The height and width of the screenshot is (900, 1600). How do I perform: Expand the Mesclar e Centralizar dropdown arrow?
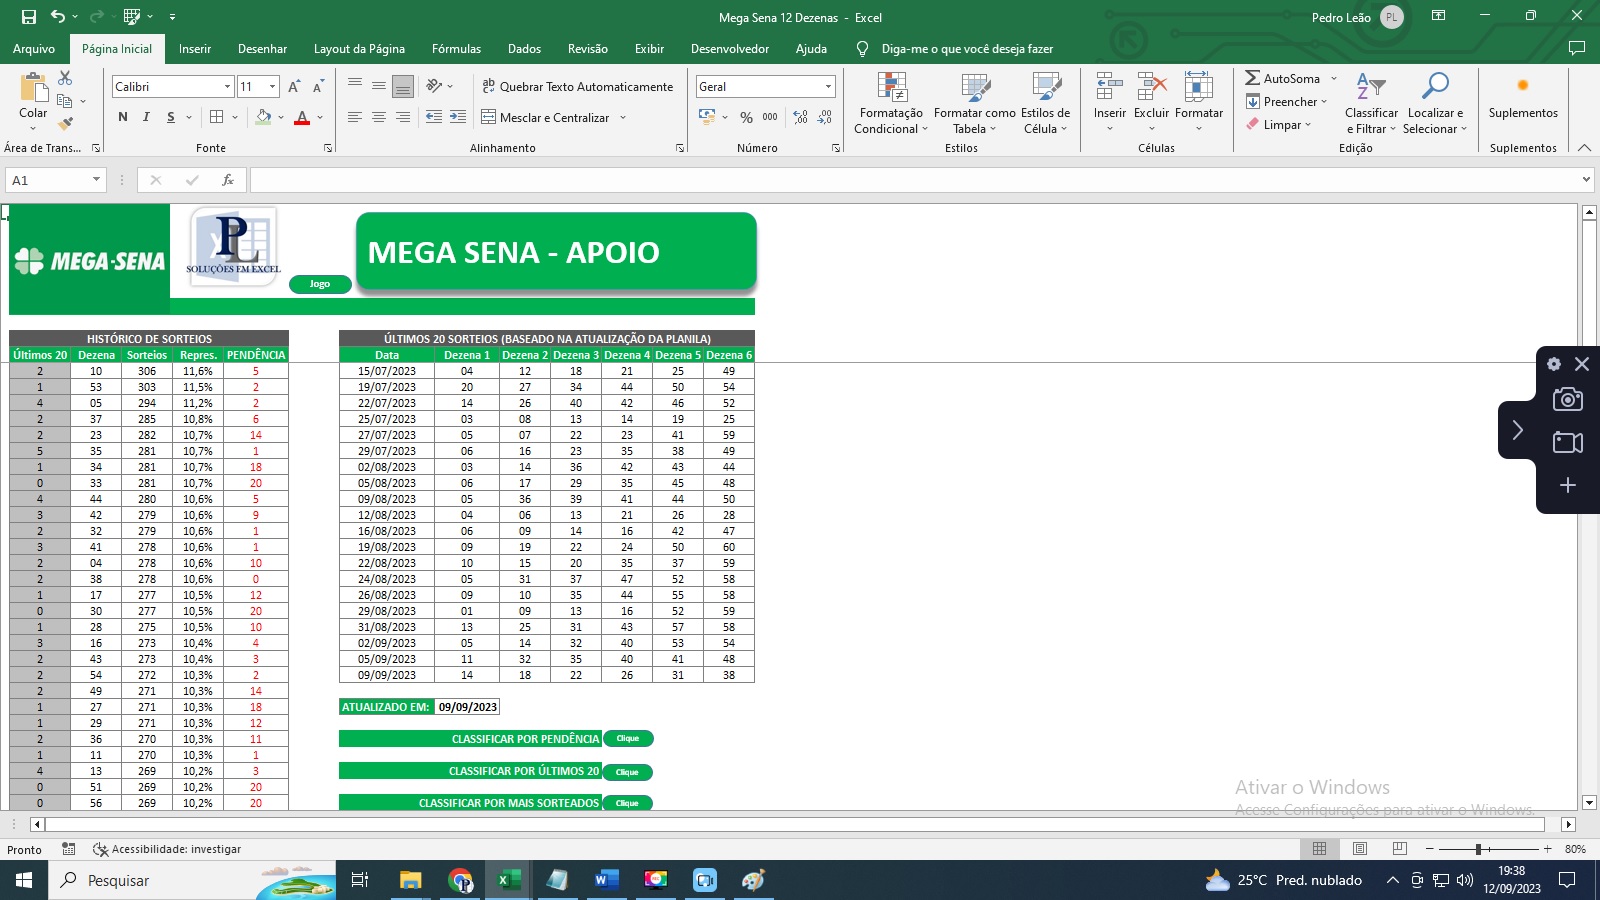(x=623, y=118)
